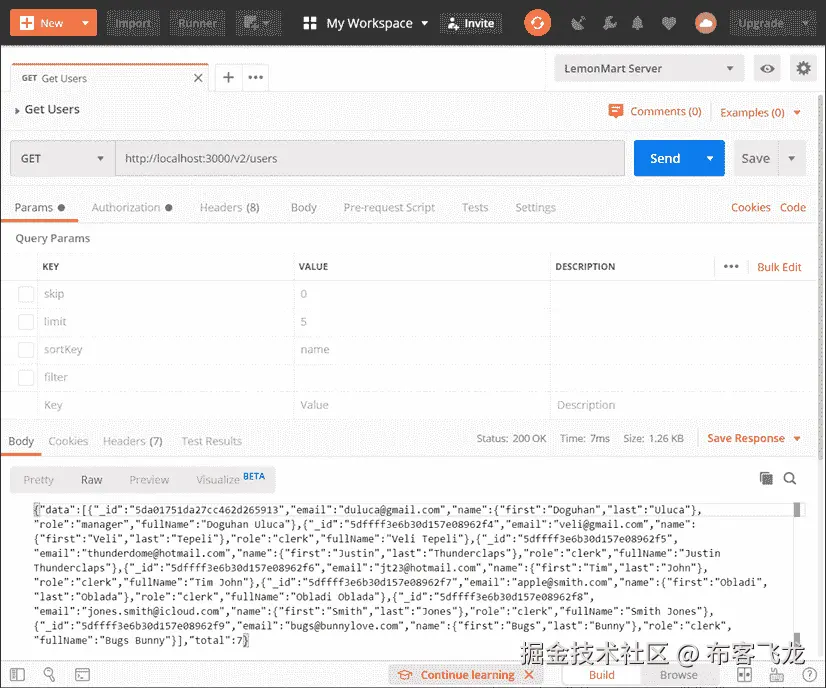Click the Import button
The width and height of the screenshot is (826, 688).
(133, 23)
